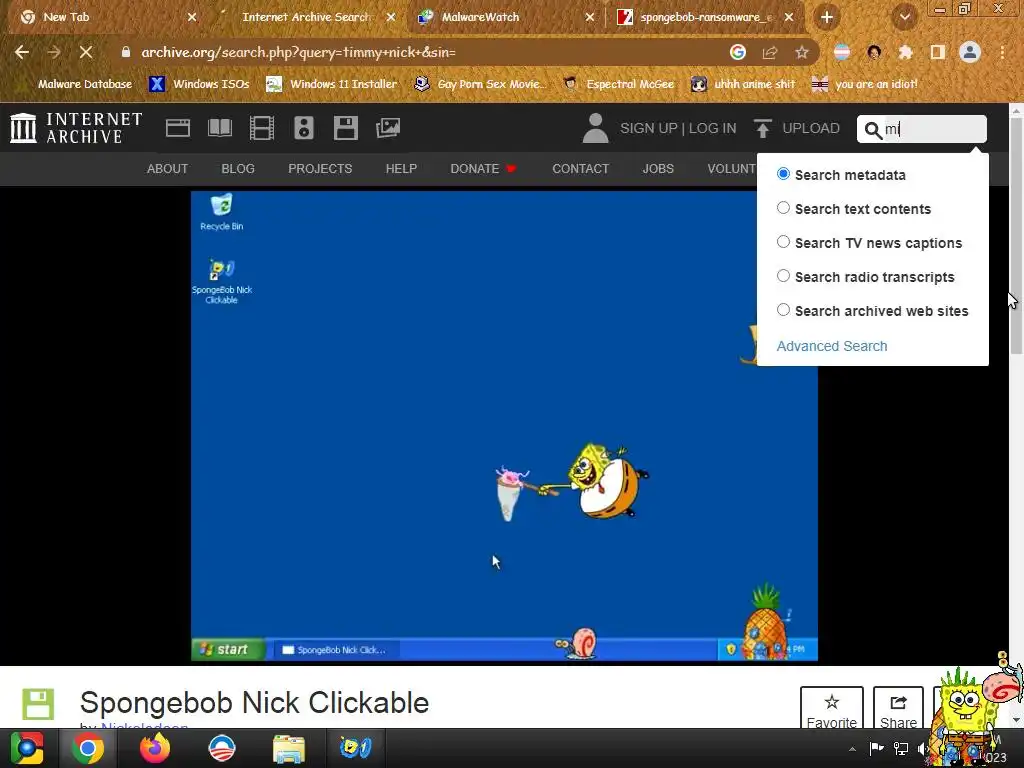The width and height of the screenshot is (1024, 768).
Task: Open the JOBS menu item
Action: pos(658,168)
